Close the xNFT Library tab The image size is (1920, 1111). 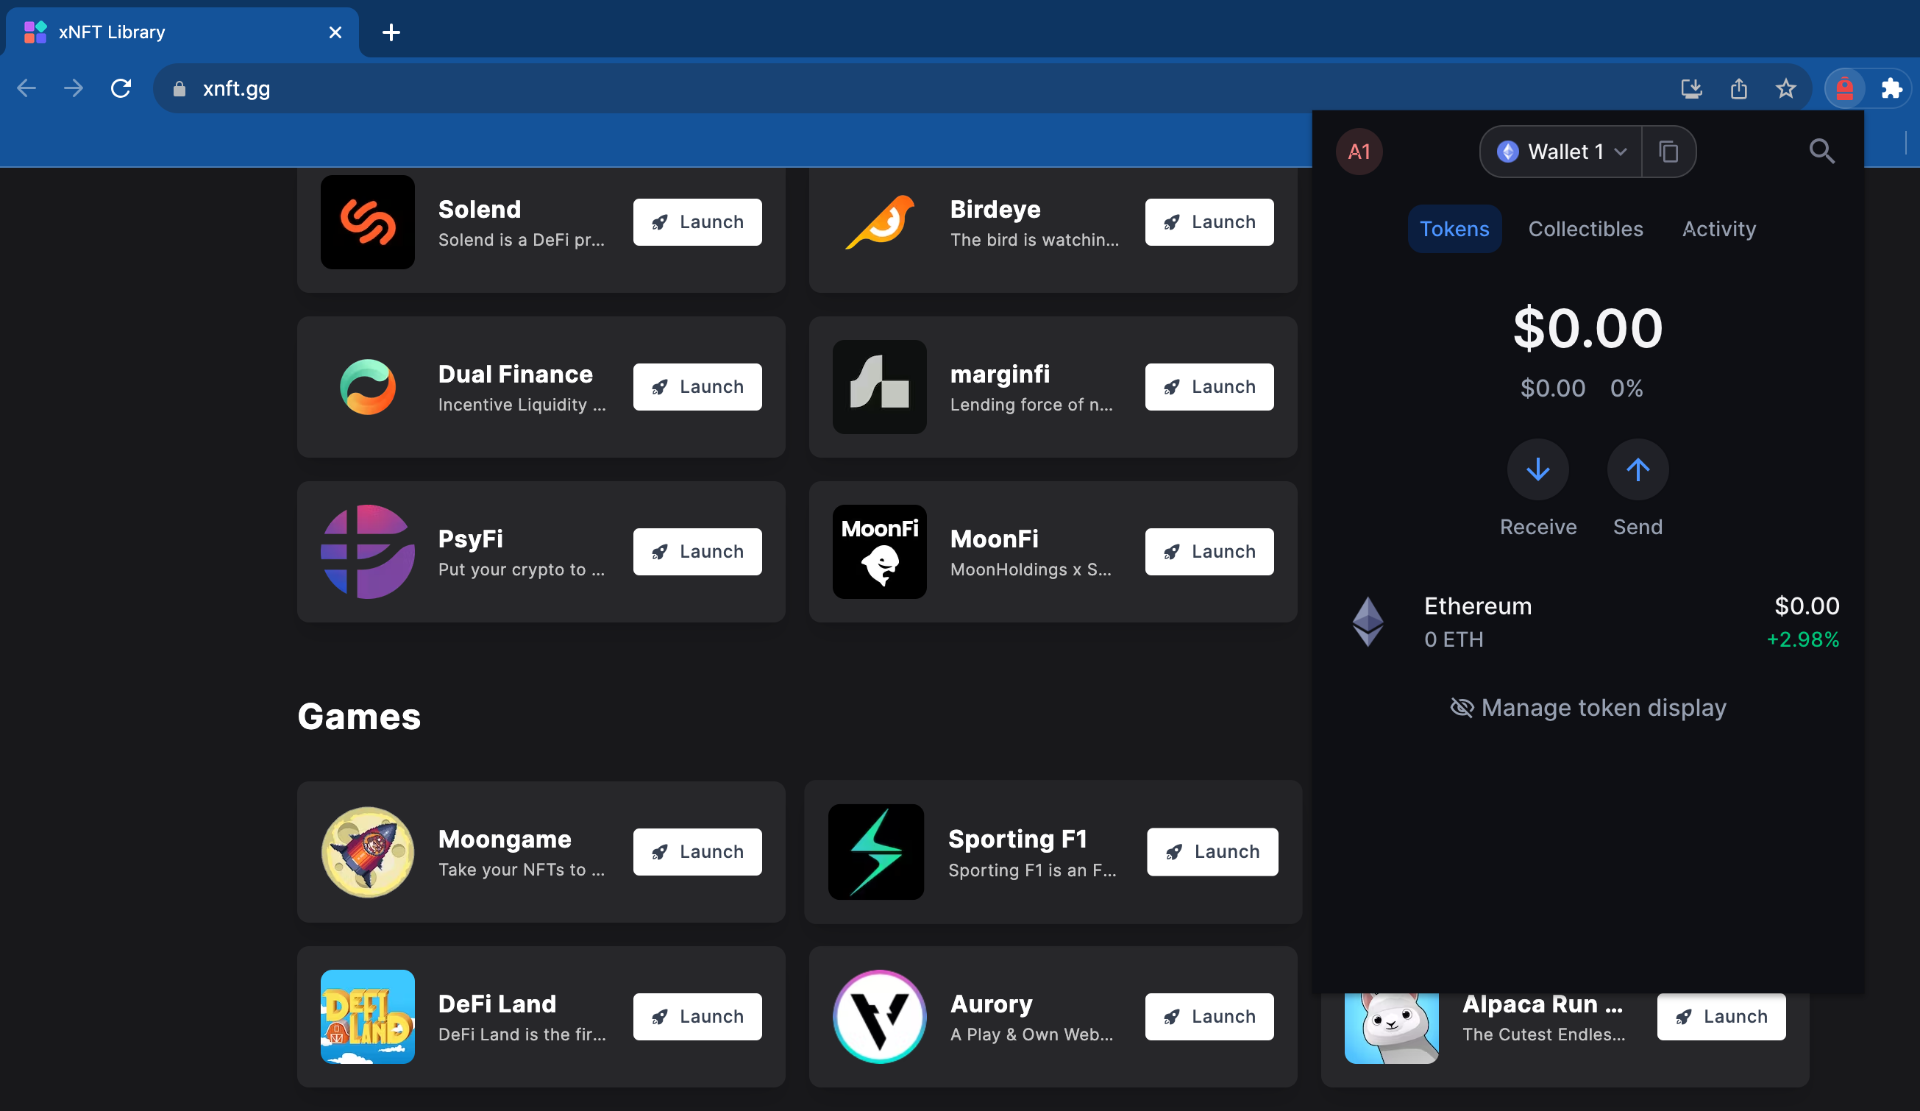point(335,32)
